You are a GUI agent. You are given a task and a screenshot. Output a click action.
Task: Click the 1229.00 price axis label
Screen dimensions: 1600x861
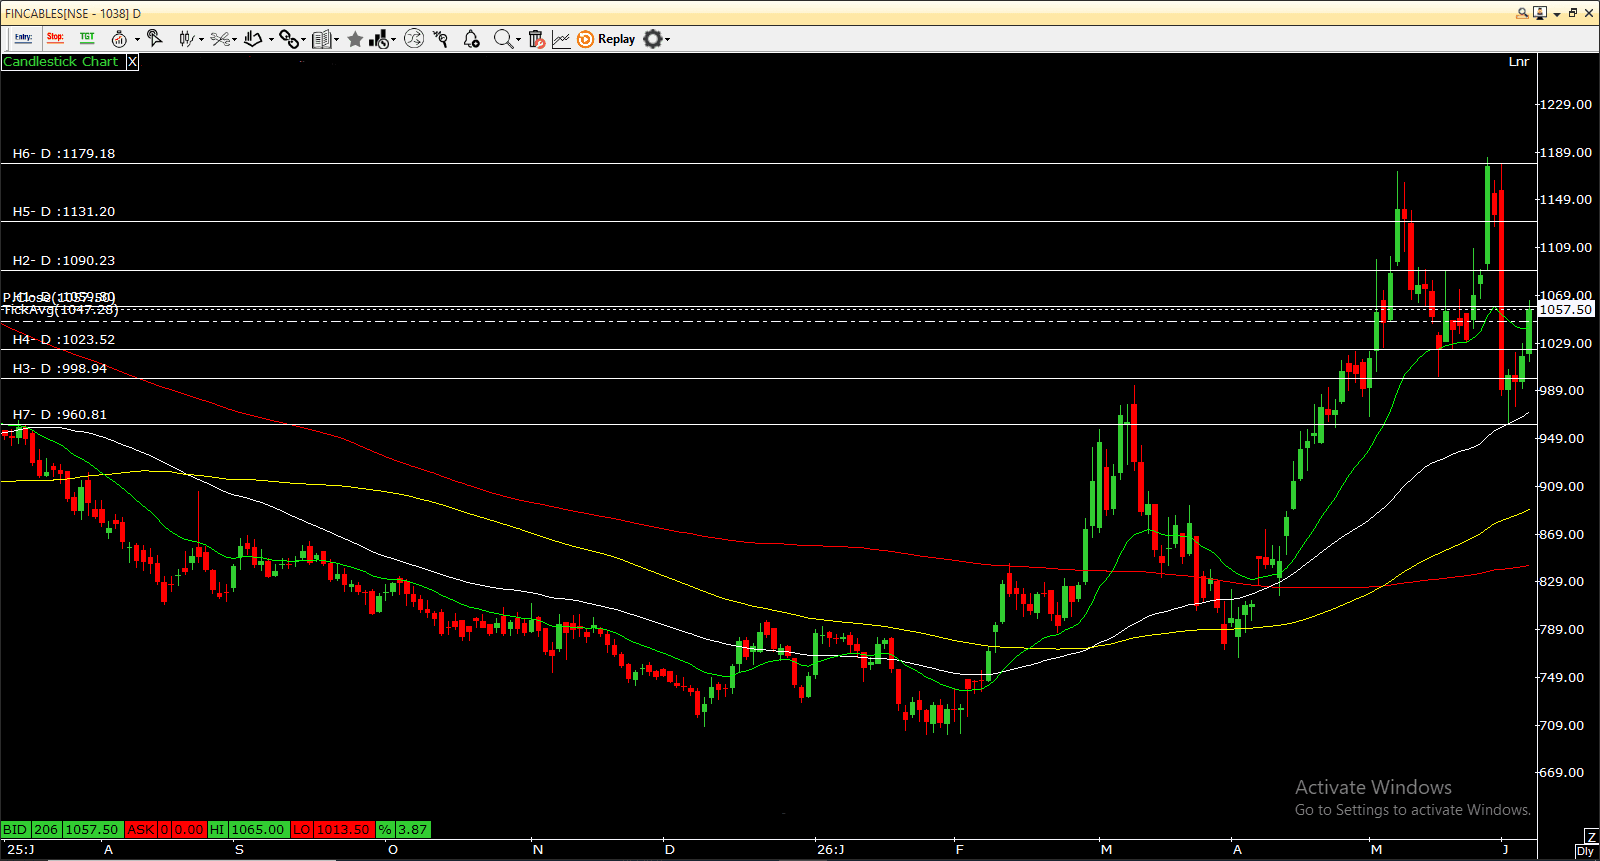1565,105
